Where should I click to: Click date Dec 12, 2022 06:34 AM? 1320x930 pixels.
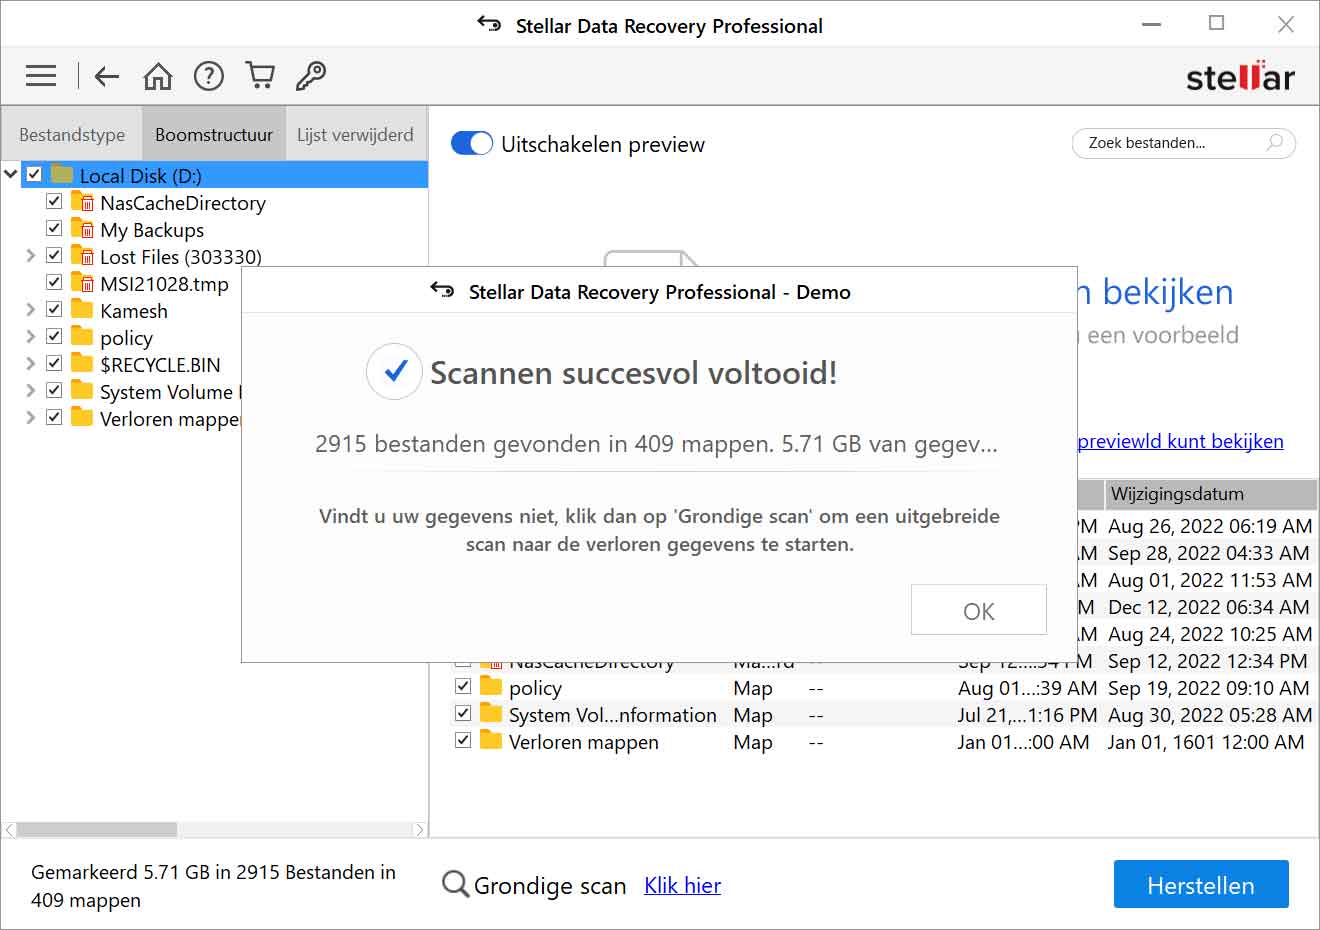coord(1209,607)
